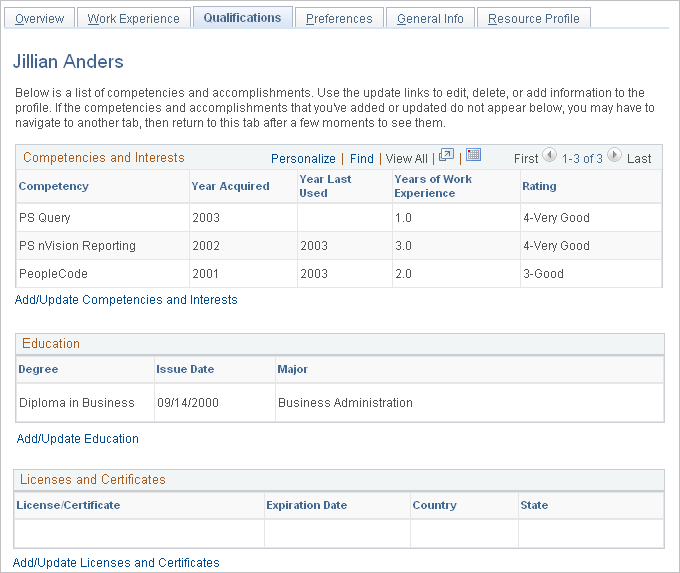Click the Jillian Anders heading
The width and height of the screenshot is (680, 573).
(x=68, y=62)
